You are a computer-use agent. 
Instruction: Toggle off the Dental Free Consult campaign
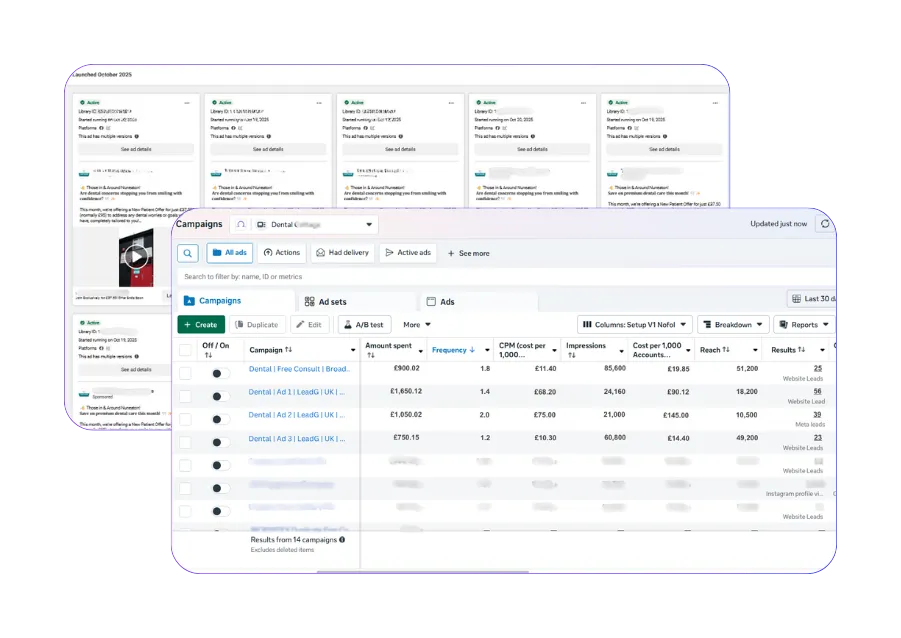(x=220, y=374)
